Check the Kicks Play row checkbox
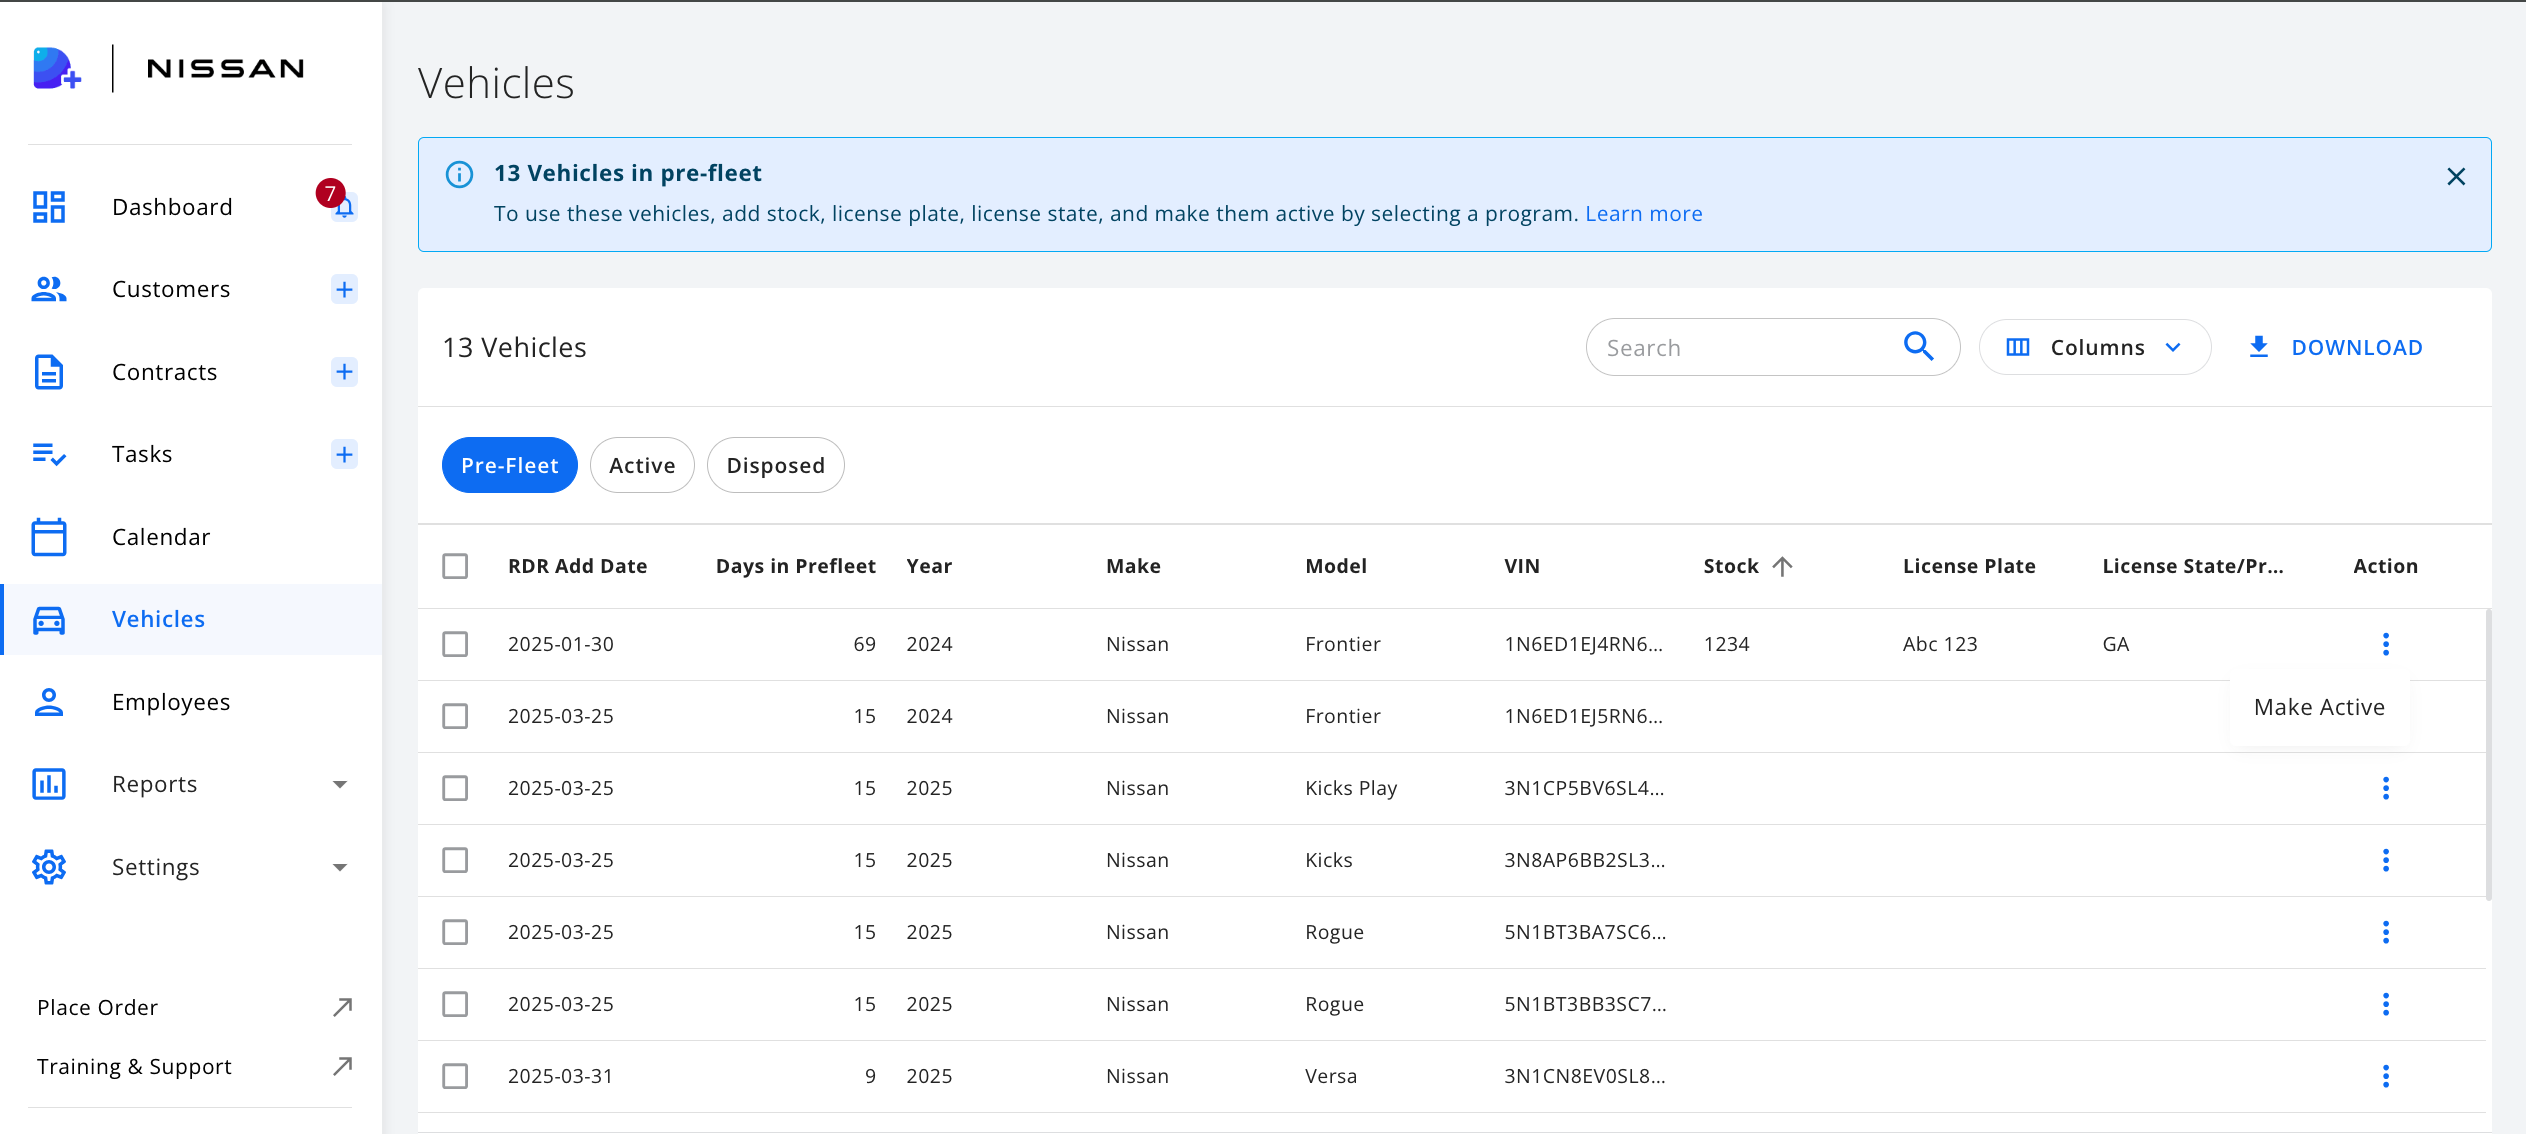Viewport: 2526px width, 1134px height. point(455,788)
